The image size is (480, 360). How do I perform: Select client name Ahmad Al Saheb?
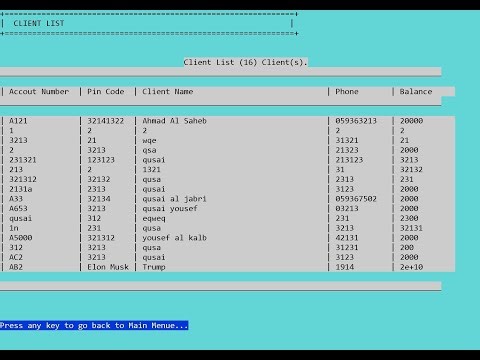[174, 121]
